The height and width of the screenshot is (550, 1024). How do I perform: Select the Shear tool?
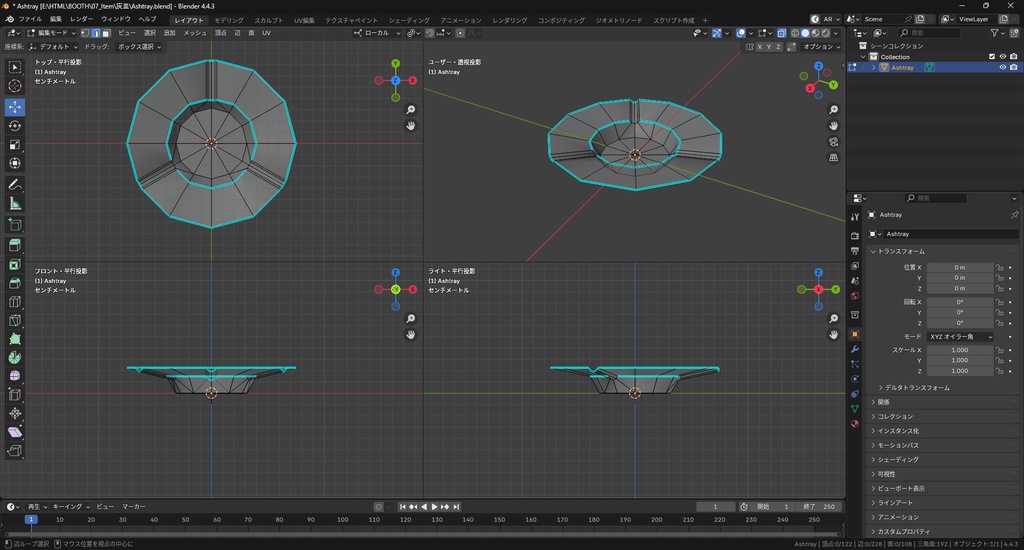pos(14,432)
